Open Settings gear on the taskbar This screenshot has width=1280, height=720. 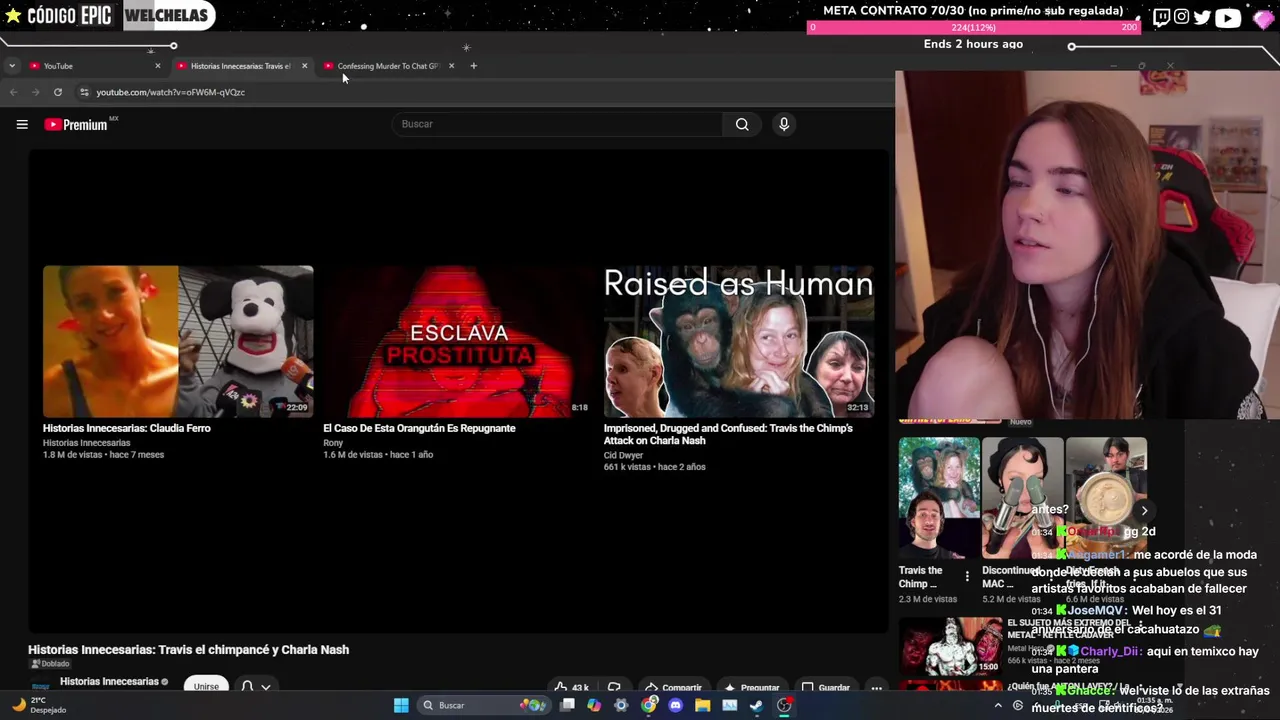pyautogui.click(x=621, y=705)
